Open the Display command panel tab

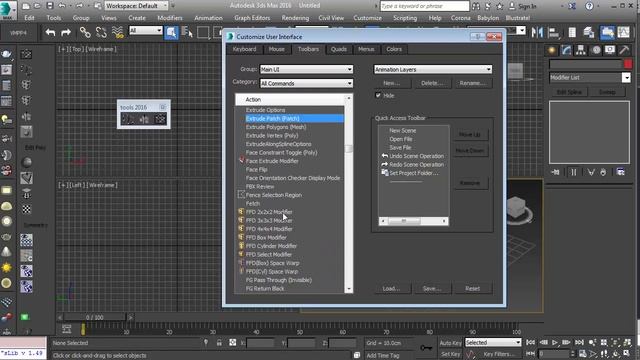pos(610,50)
